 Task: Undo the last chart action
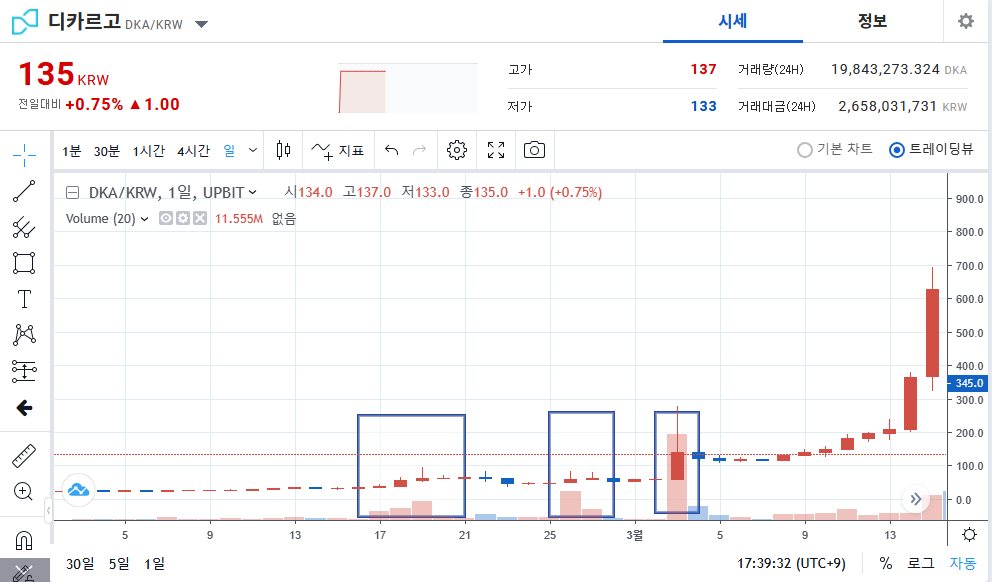click(392, 151)
